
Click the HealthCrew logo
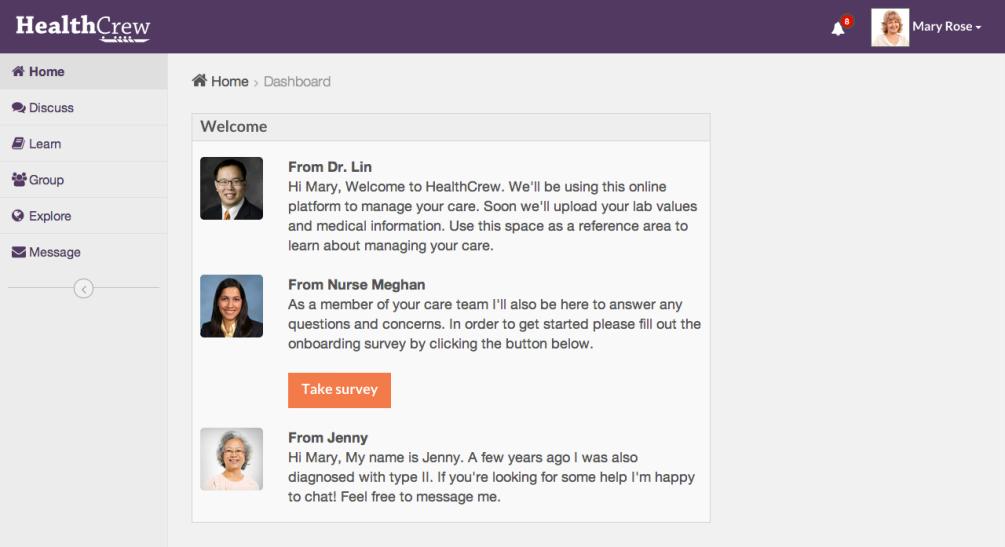point(83,28)
